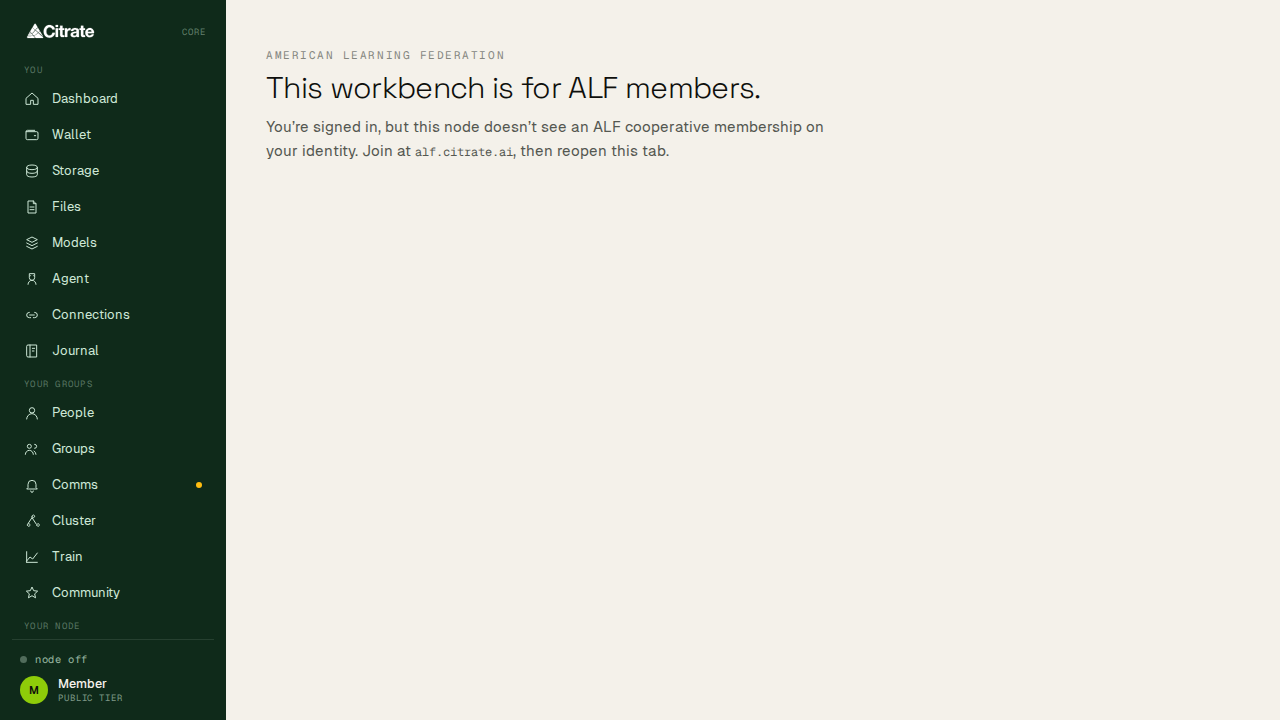Click the Dashboard home icon
Screen dimensions: 1280x720
[32, 99]
